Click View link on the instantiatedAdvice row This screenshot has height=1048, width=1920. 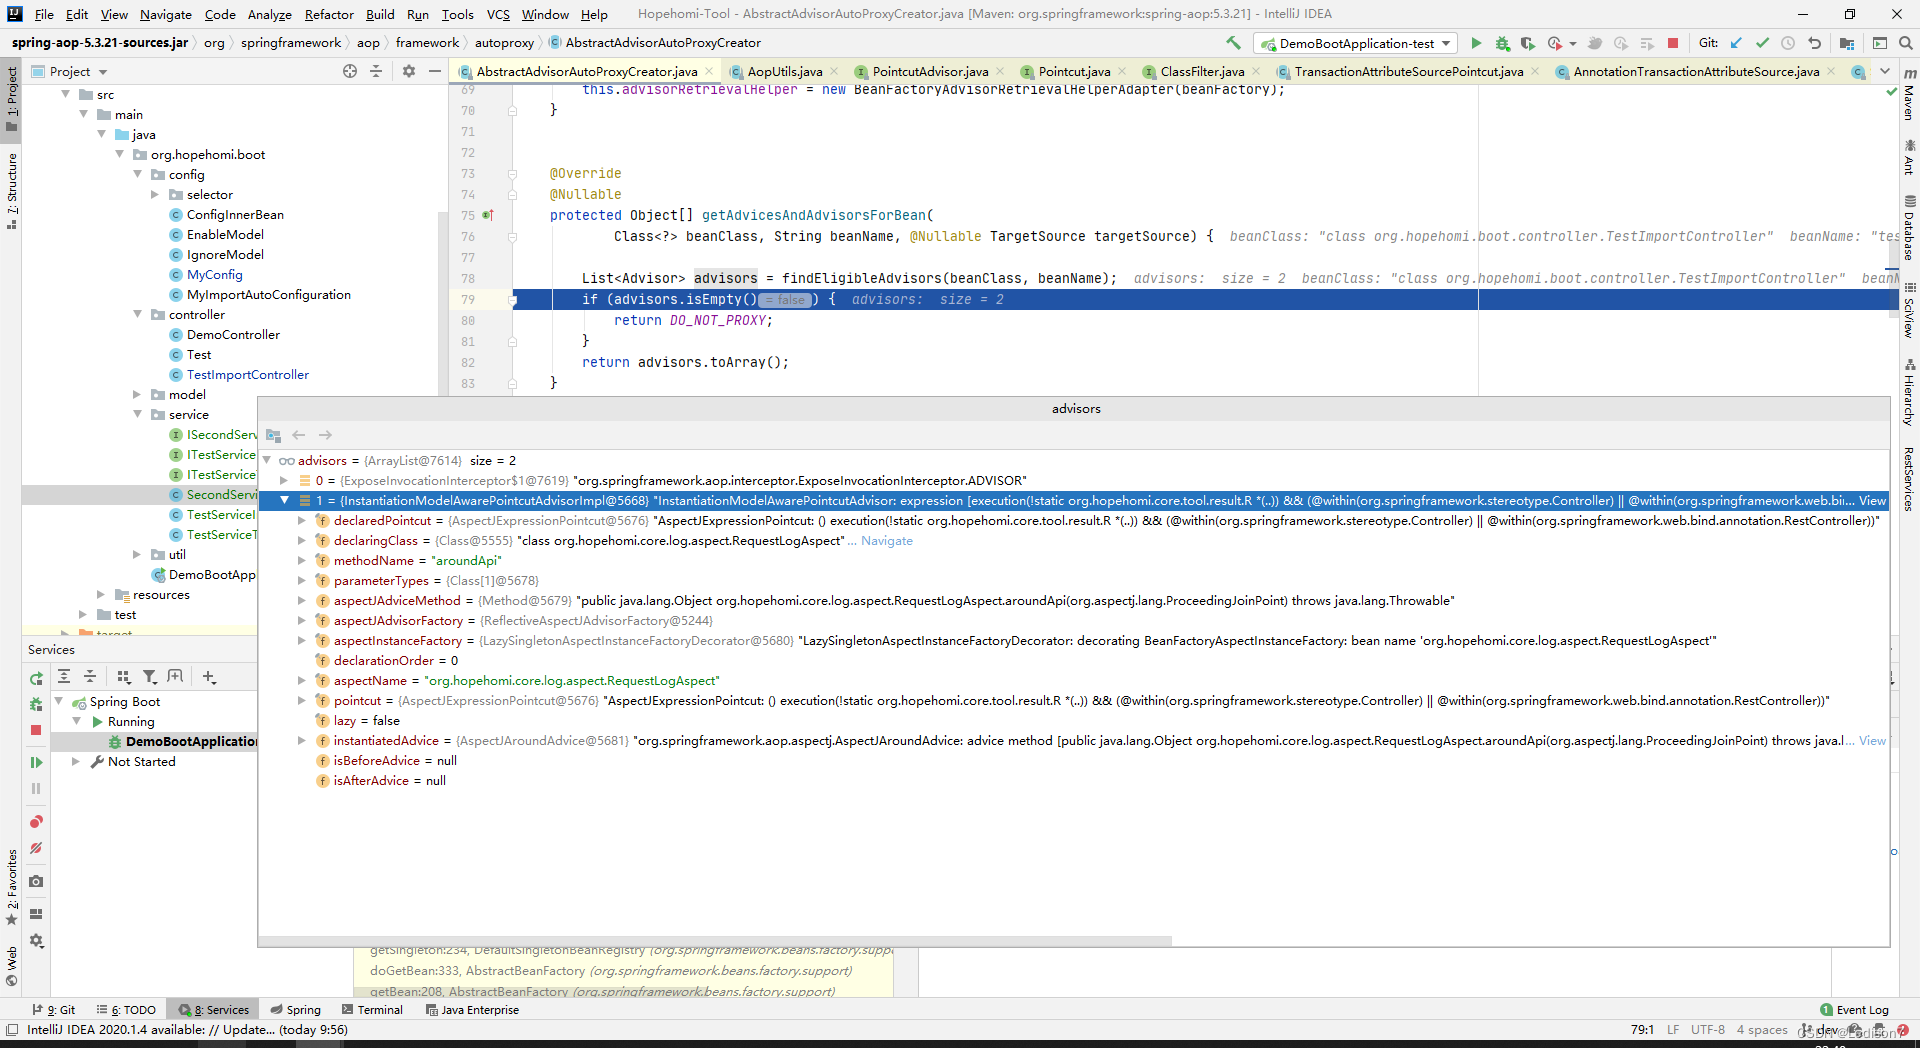[x=1872, y=740]
